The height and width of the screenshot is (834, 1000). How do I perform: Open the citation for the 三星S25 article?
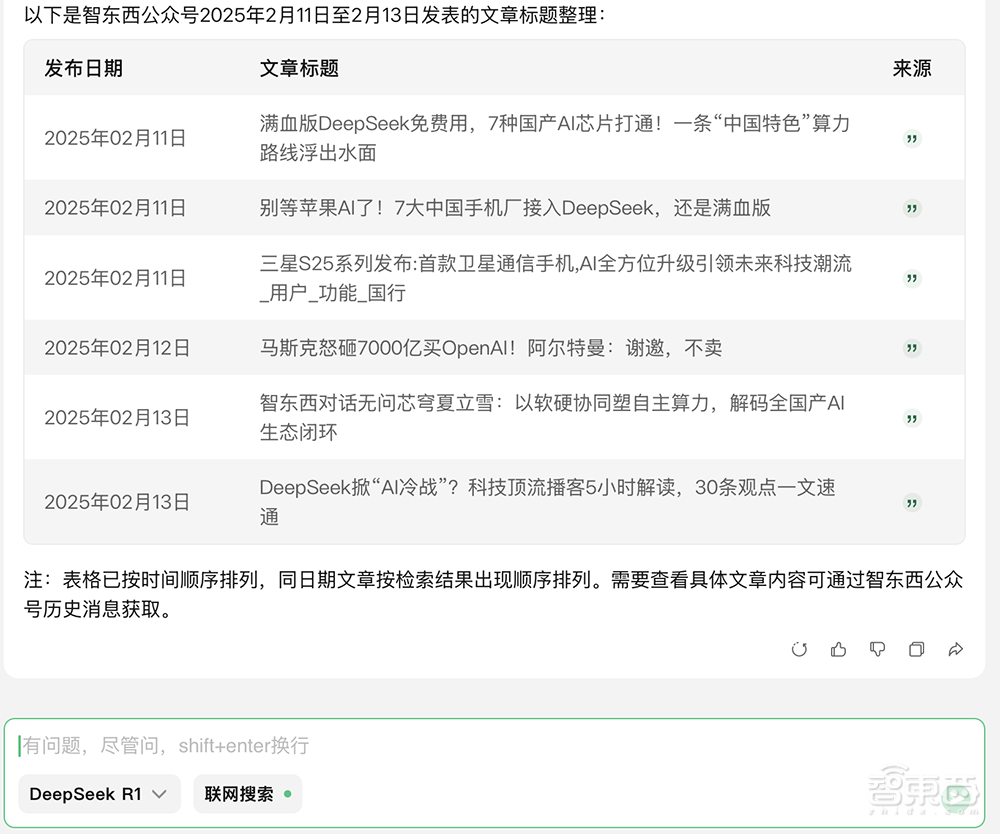point(911,278)
